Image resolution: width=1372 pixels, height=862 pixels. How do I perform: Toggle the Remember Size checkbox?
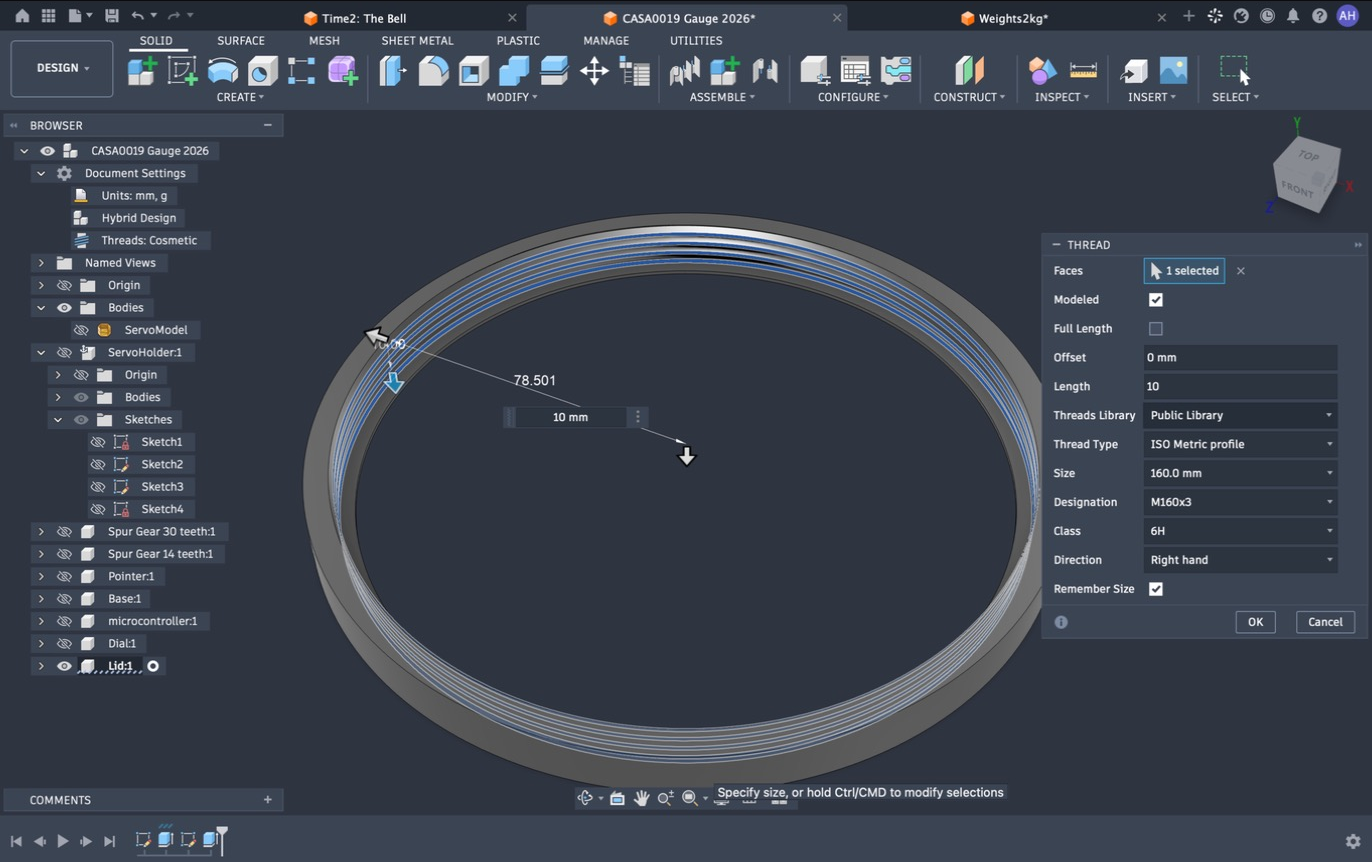[x=1156, y=589]
